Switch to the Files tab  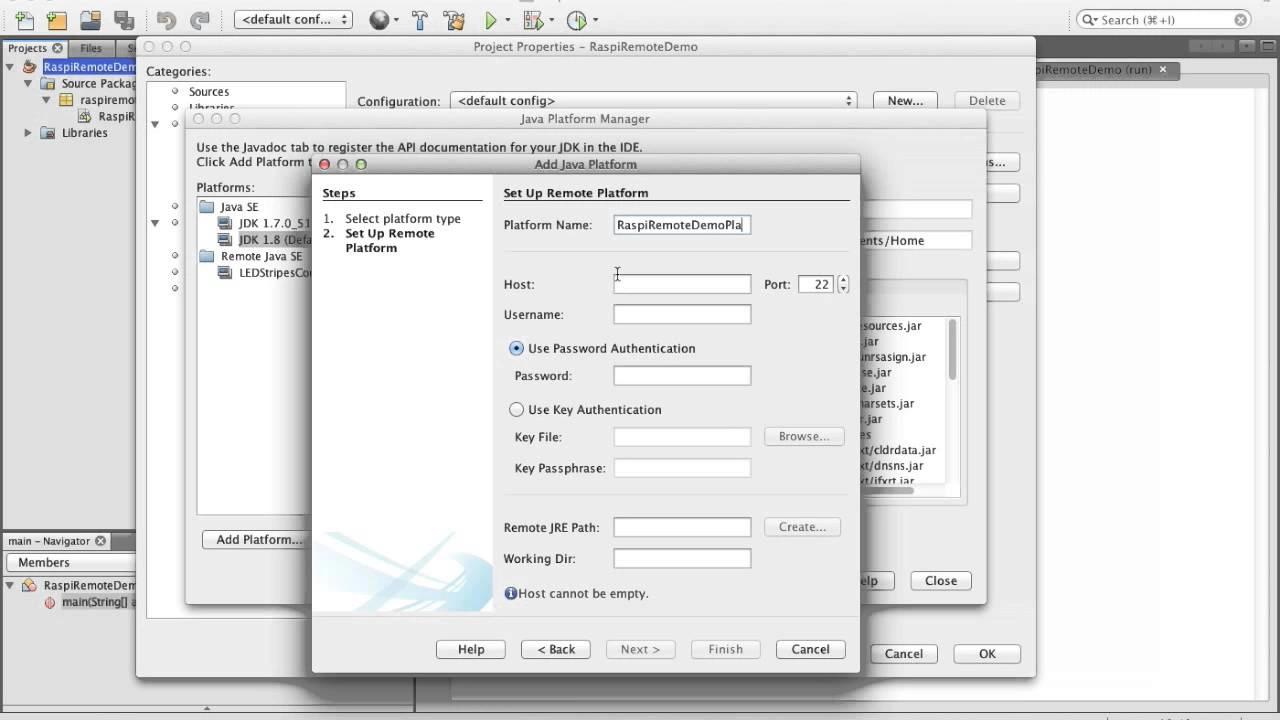tap(91, 47)
